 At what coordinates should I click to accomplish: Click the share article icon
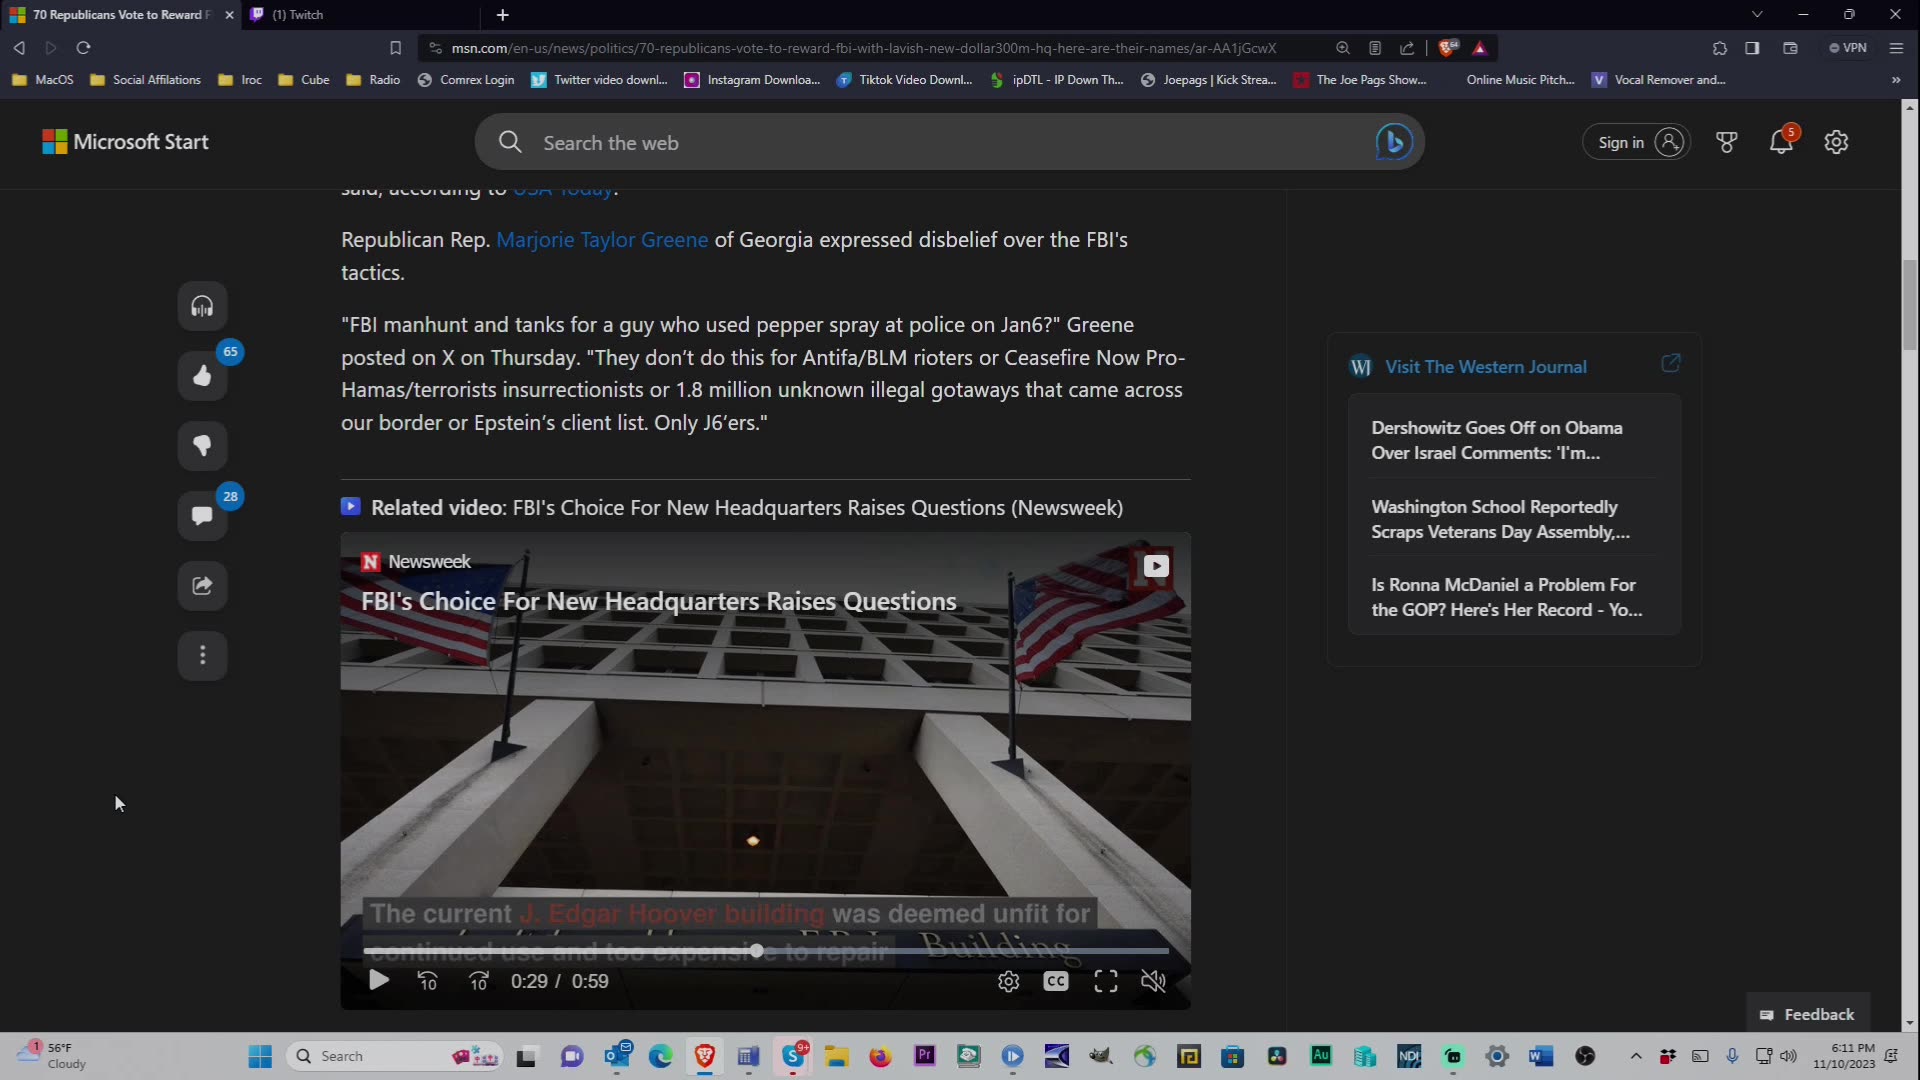pyautogui.click(x=202, y=586)
